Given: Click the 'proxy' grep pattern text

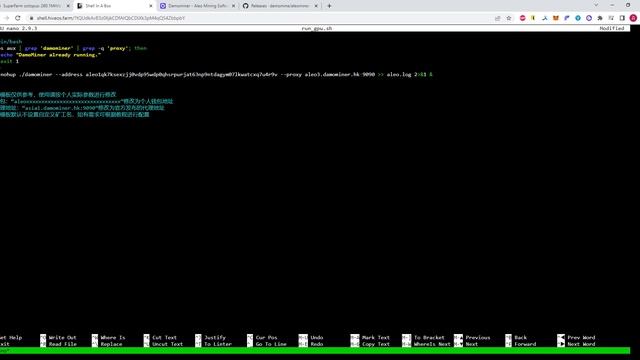Looking at the screenshot, I should 117,48.
